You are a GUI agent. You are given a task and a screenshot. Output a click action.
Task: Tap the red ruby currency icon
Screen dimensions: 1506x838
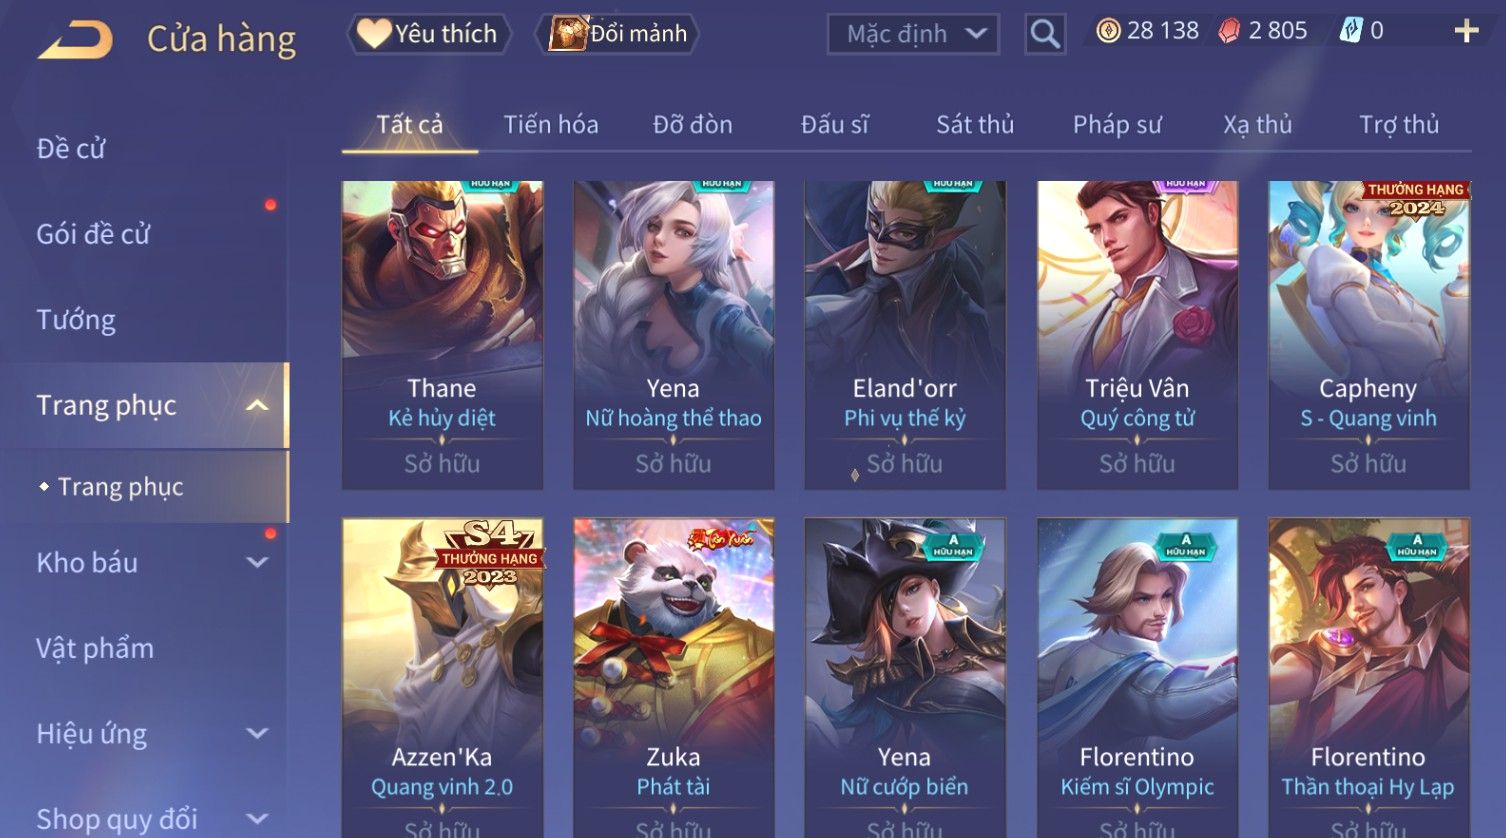coord(1229,31)
